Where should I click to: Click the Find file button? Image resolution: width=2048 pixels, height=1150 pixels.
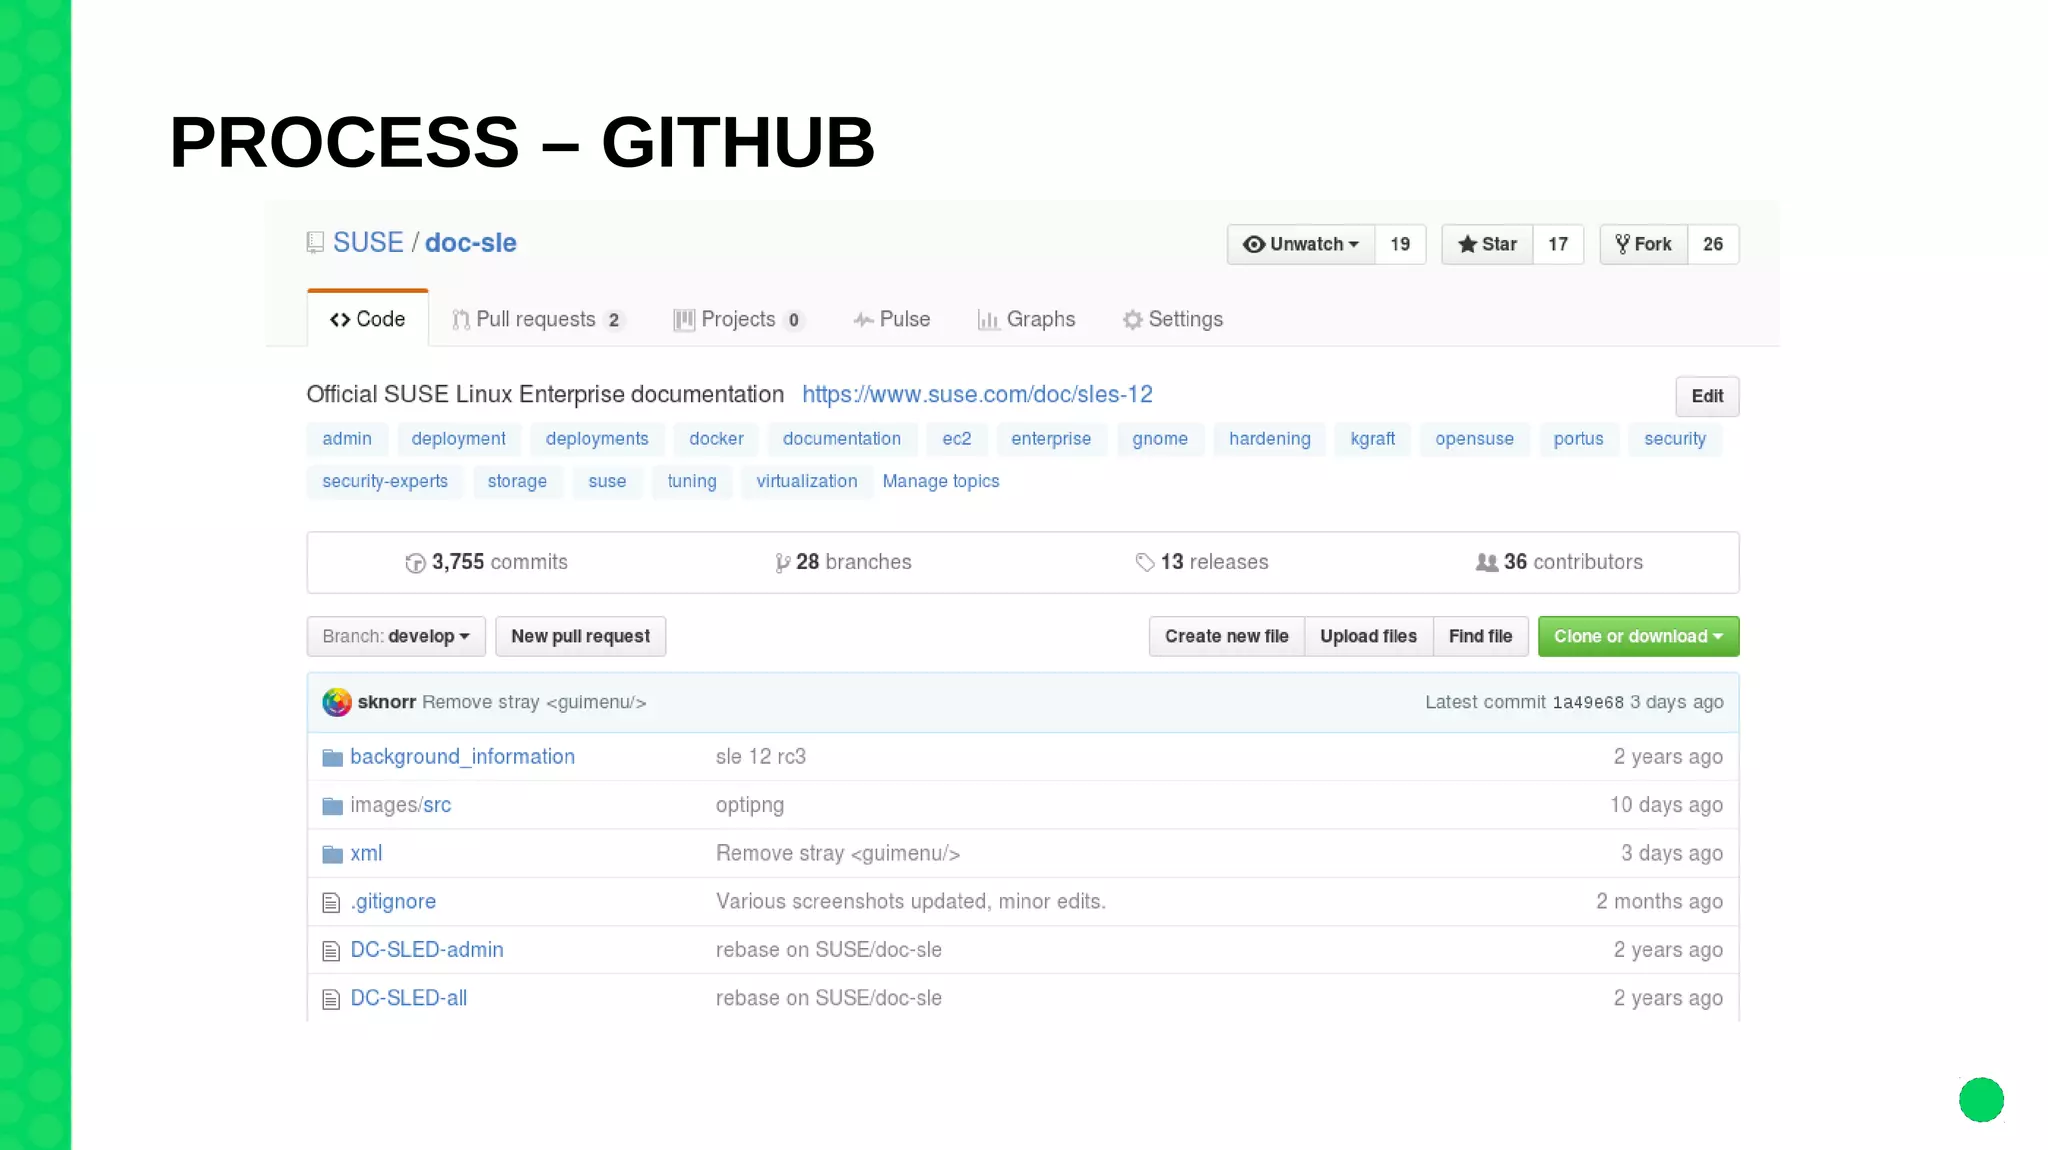point(1480,636)
